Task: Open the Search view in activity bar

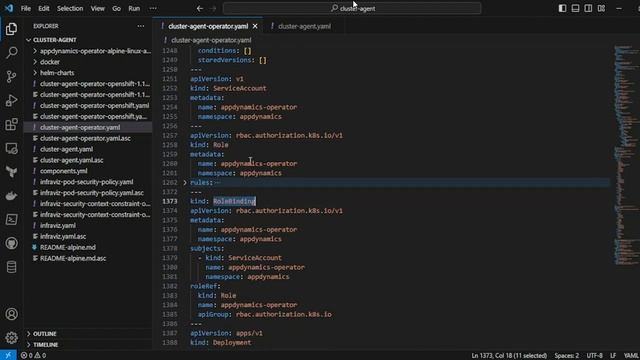Action: [x=11, y=52]
